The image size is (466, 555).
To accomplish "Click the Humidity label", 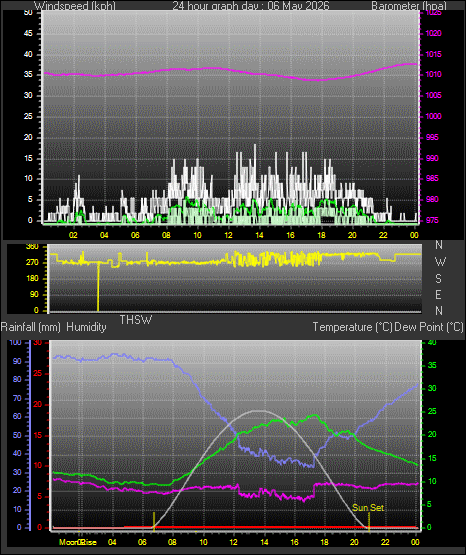I will (x=86, y=327).
